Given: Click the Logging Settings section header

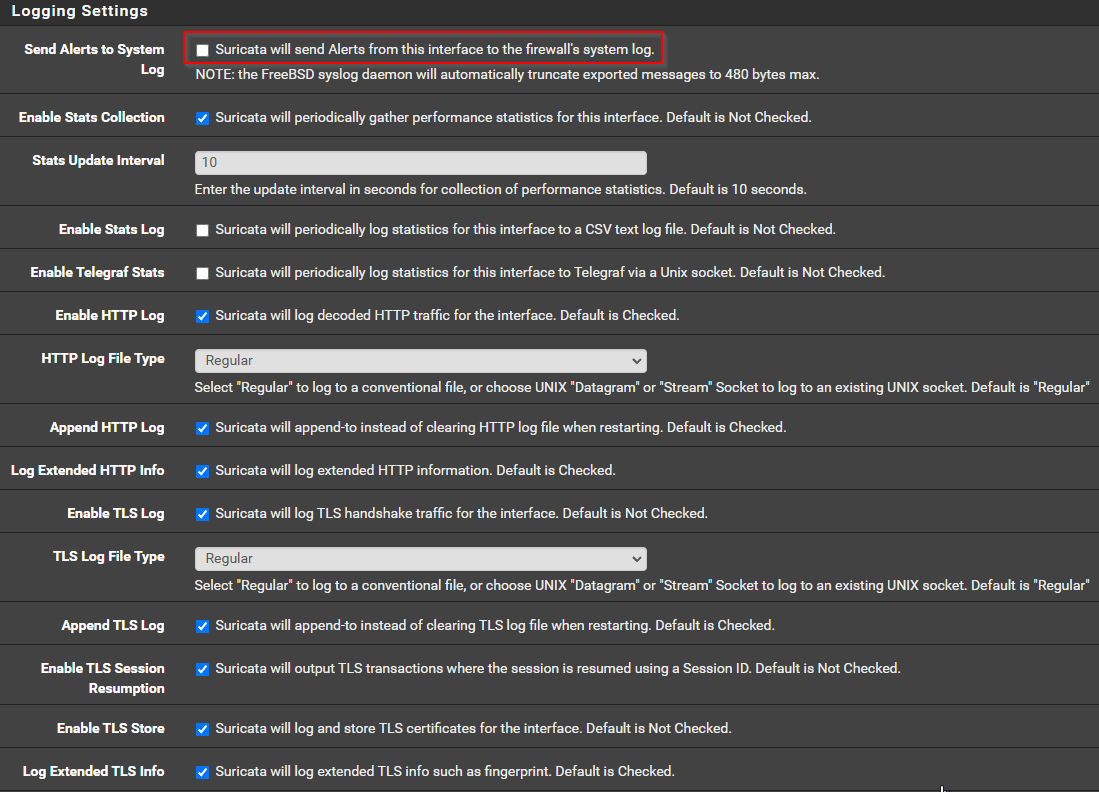Looking at the screenshot, I should point(79,11).
